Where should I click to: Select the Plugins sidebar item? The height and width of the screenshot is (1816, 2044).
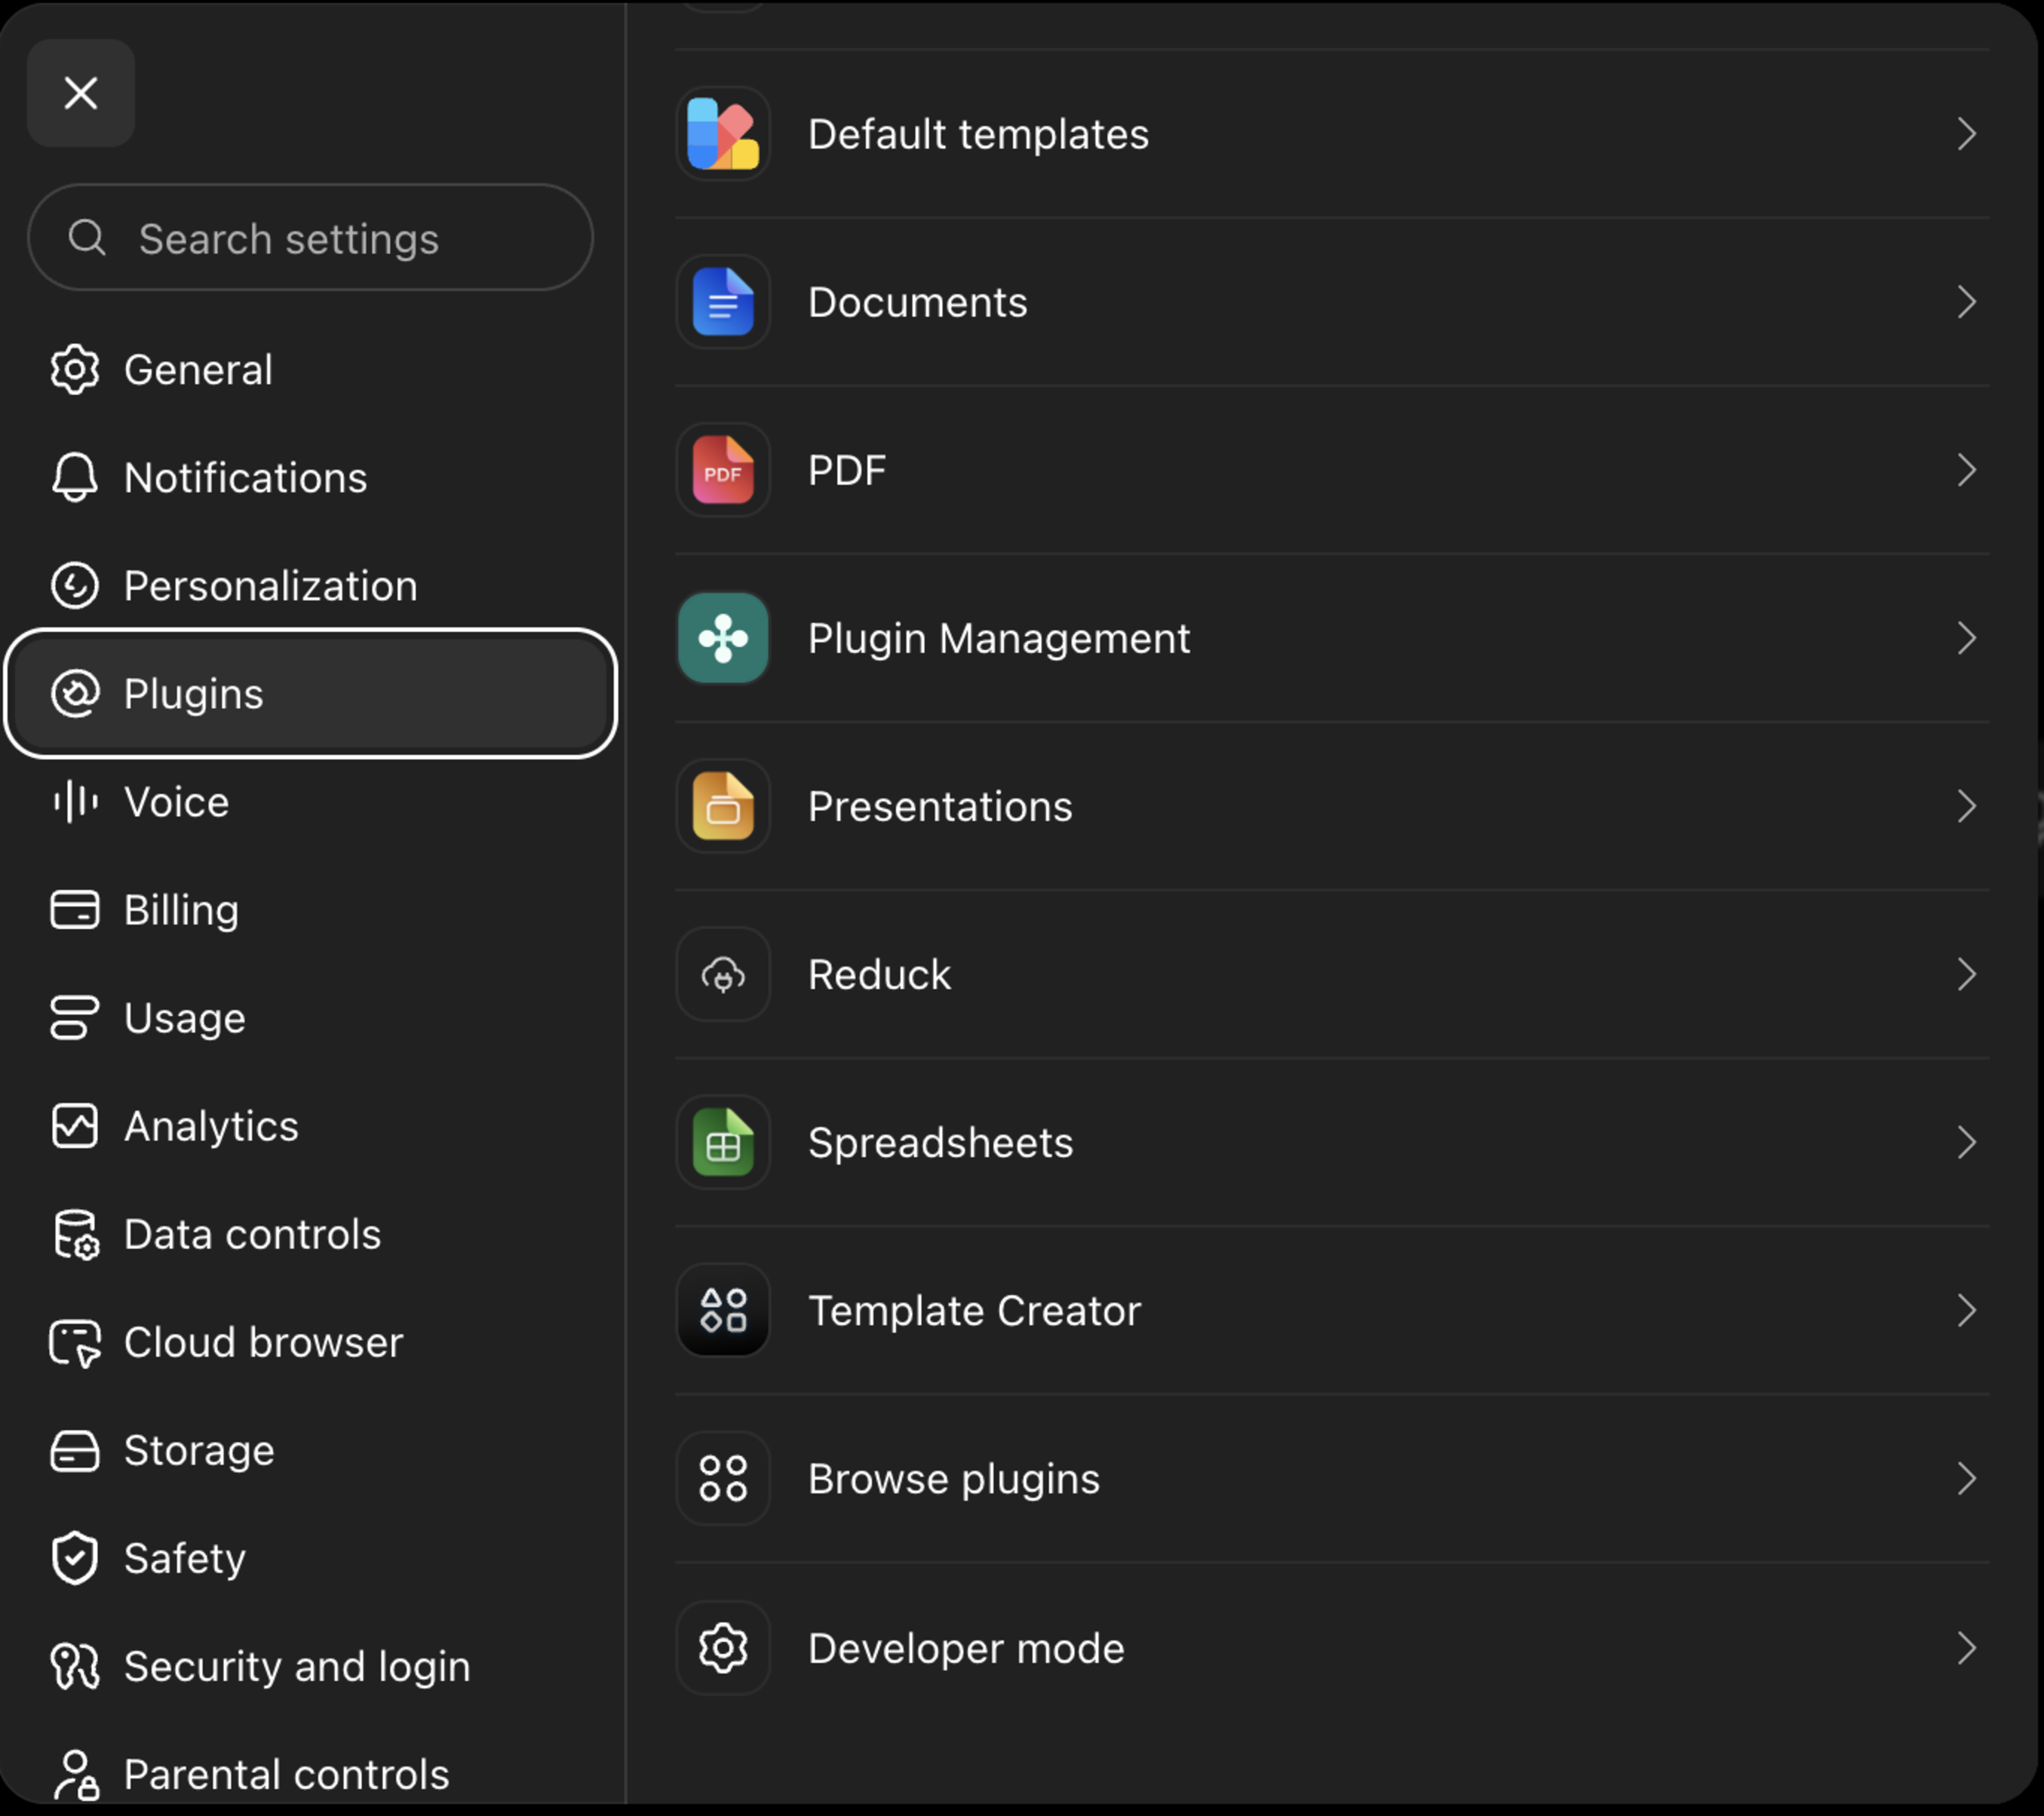(x=310, y=694)
